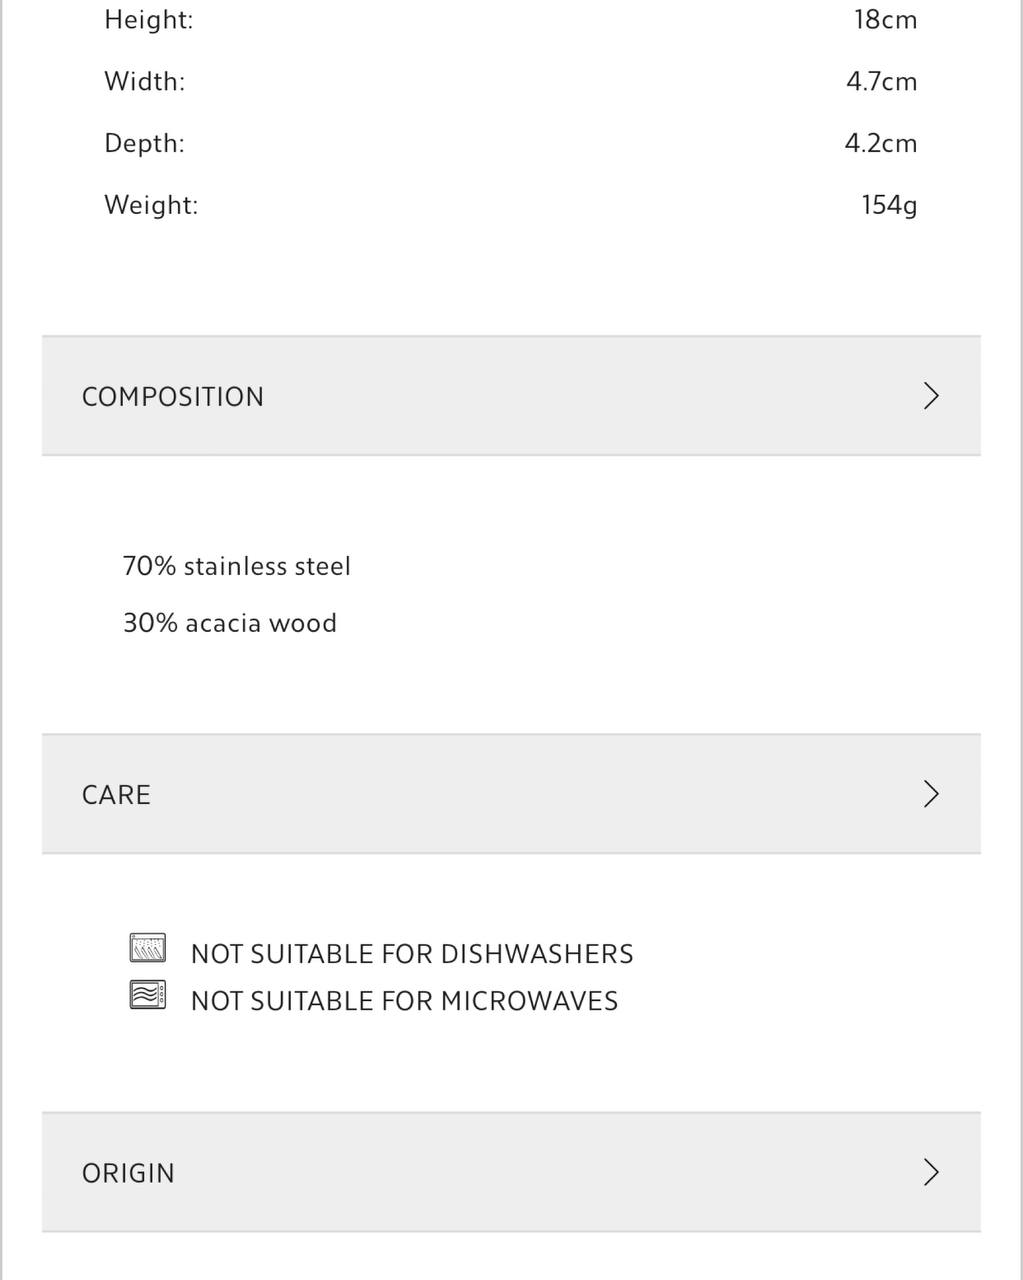Click 'NOT SUITABLE FOR MICROWAVES' text
Viewport: 1023px width, 1280px height.
click(404, 1001)
